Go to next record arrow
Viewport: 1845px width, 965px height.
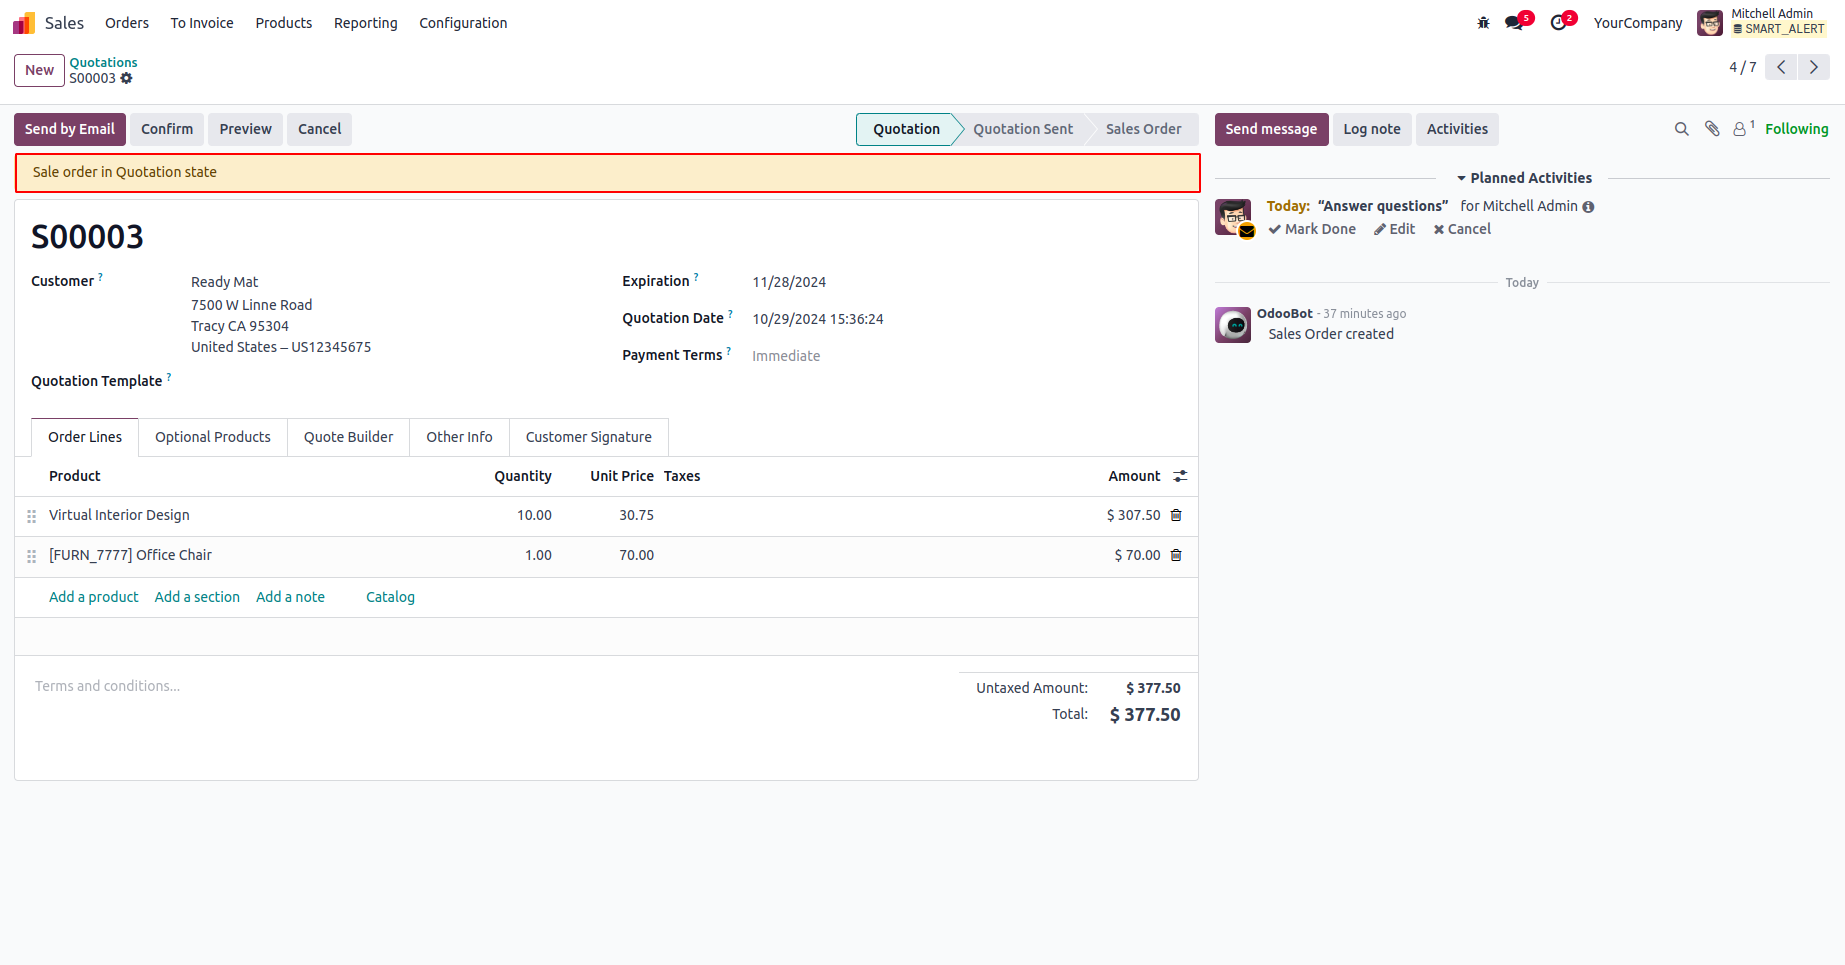[1813, 67]
